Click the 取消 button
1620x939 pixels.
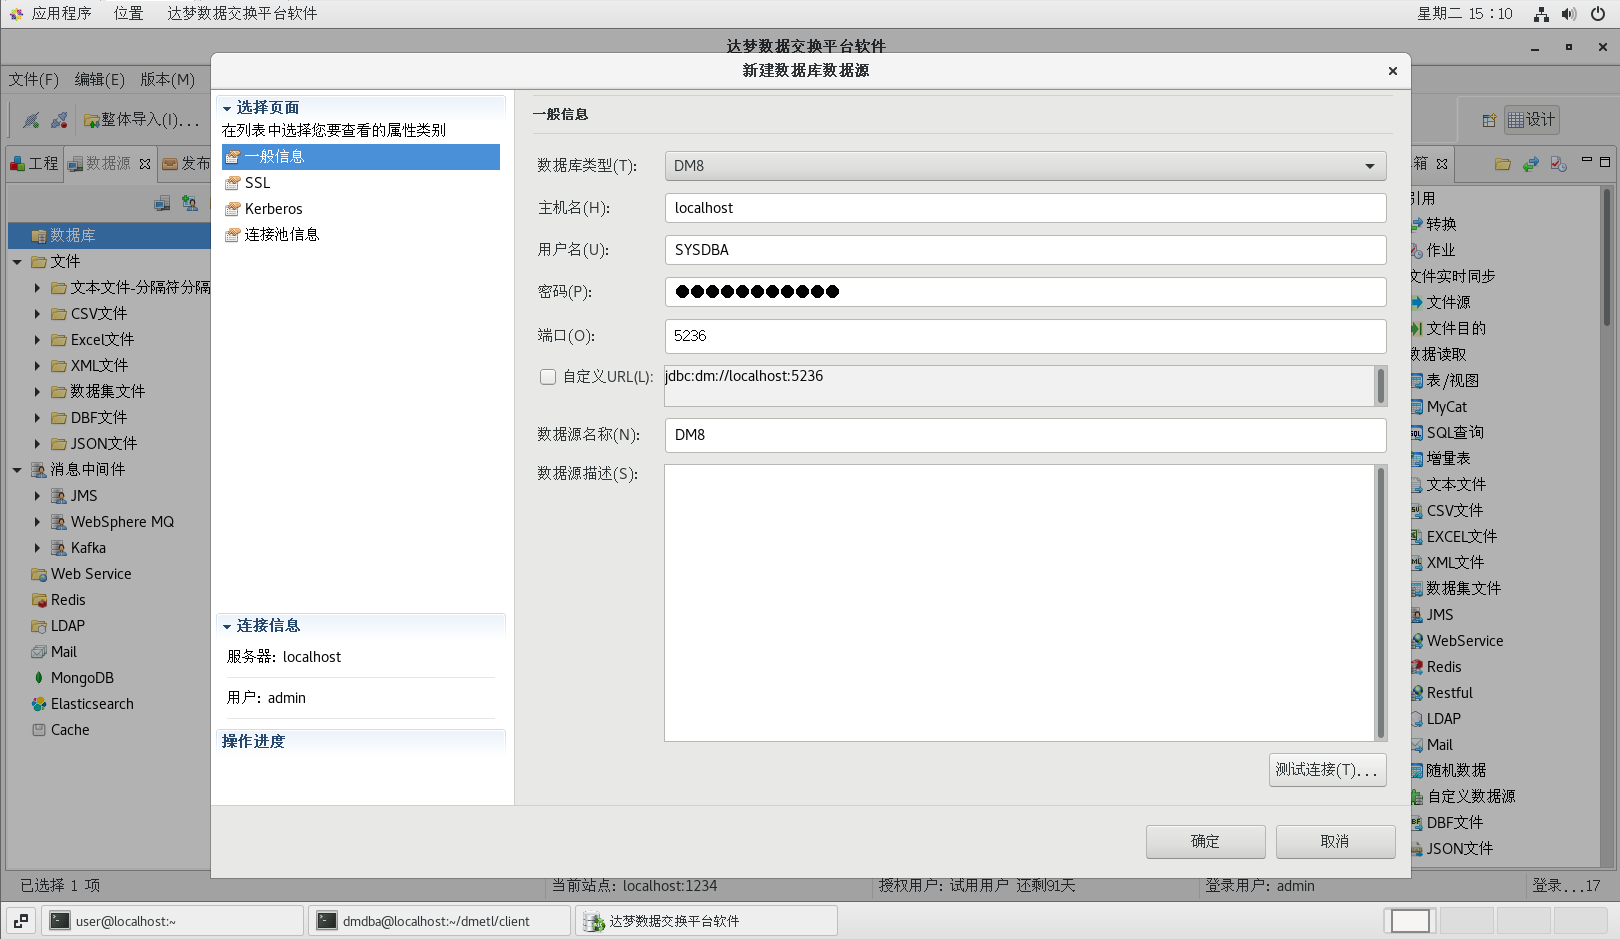(1335, 842)
